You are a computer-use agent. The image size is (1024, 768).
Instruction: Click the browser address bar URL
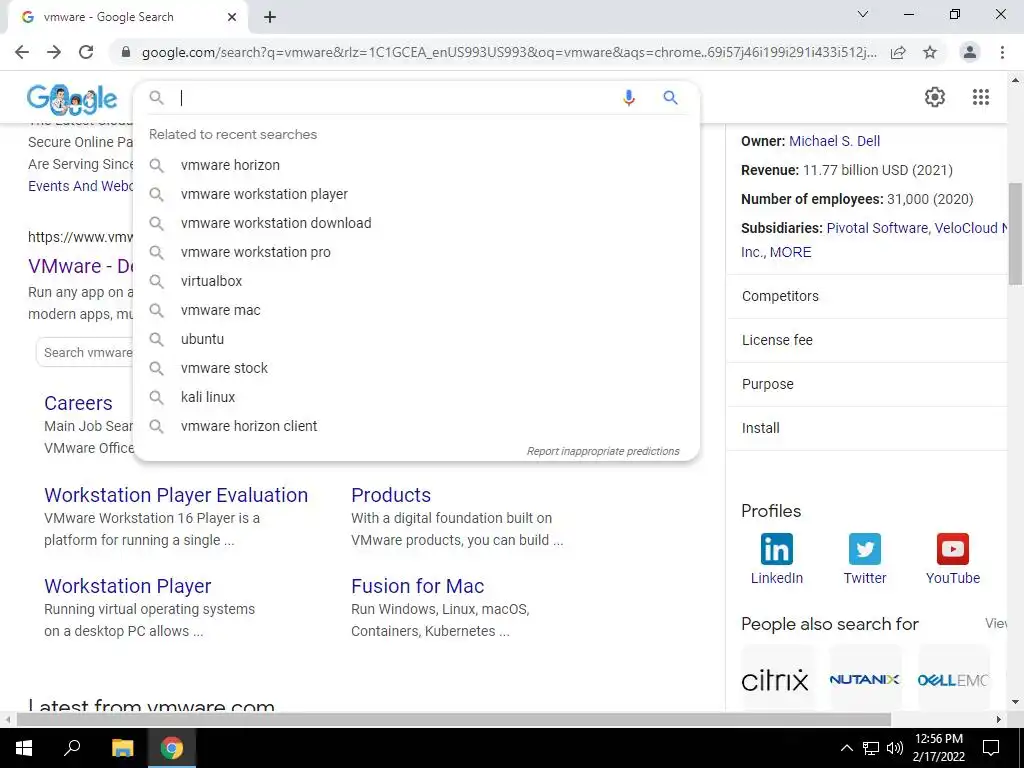click(509, 52)
